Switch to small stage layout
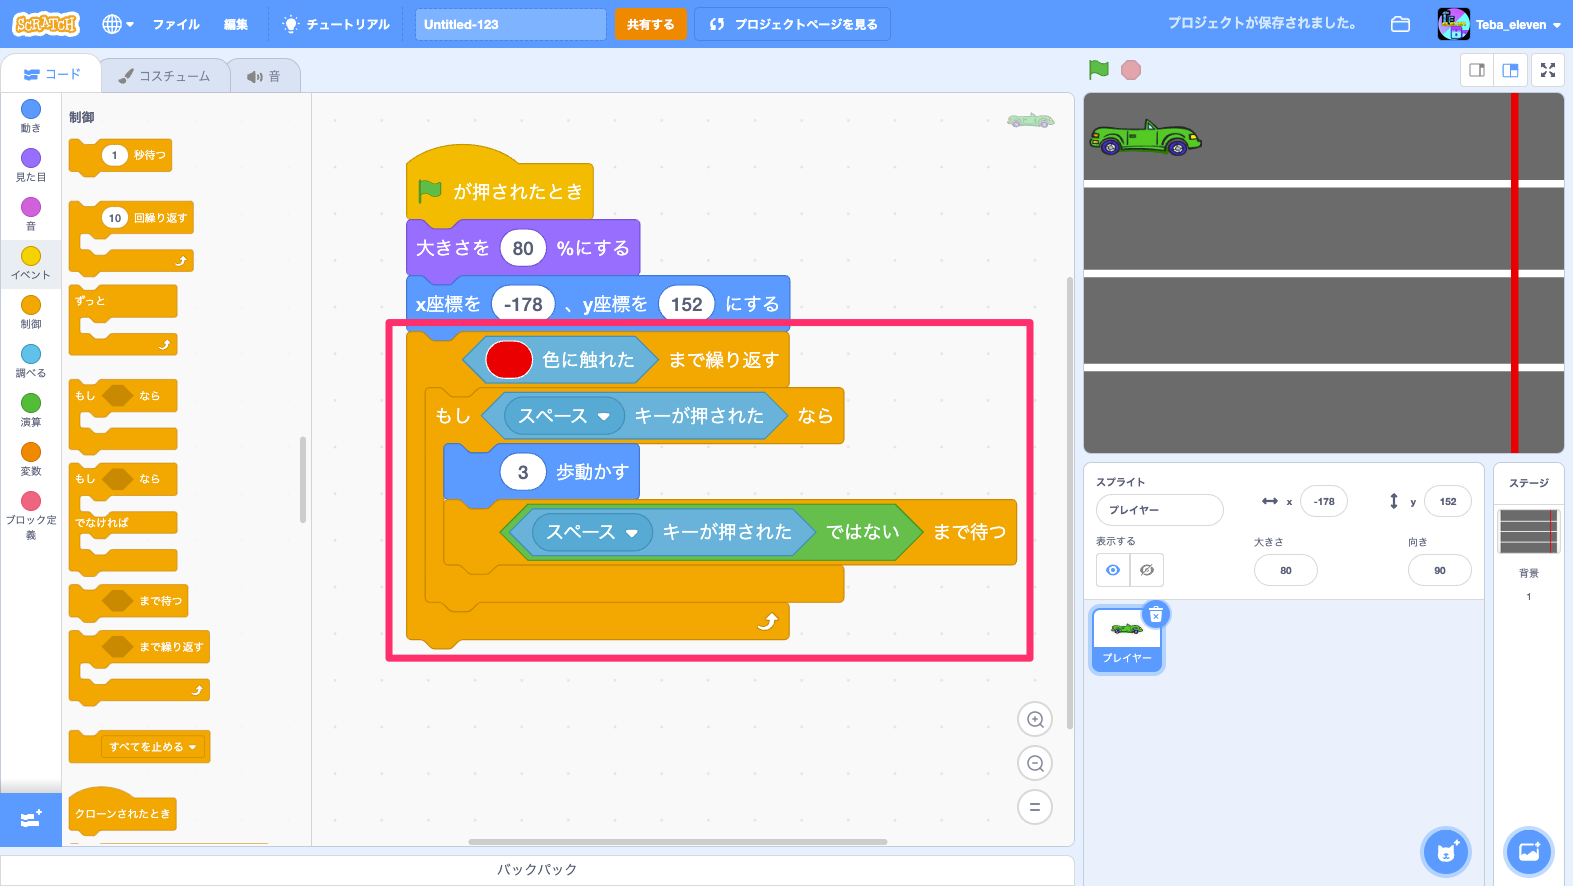The height and width of the screenshot is (886, 1573). pos(1477,70)
